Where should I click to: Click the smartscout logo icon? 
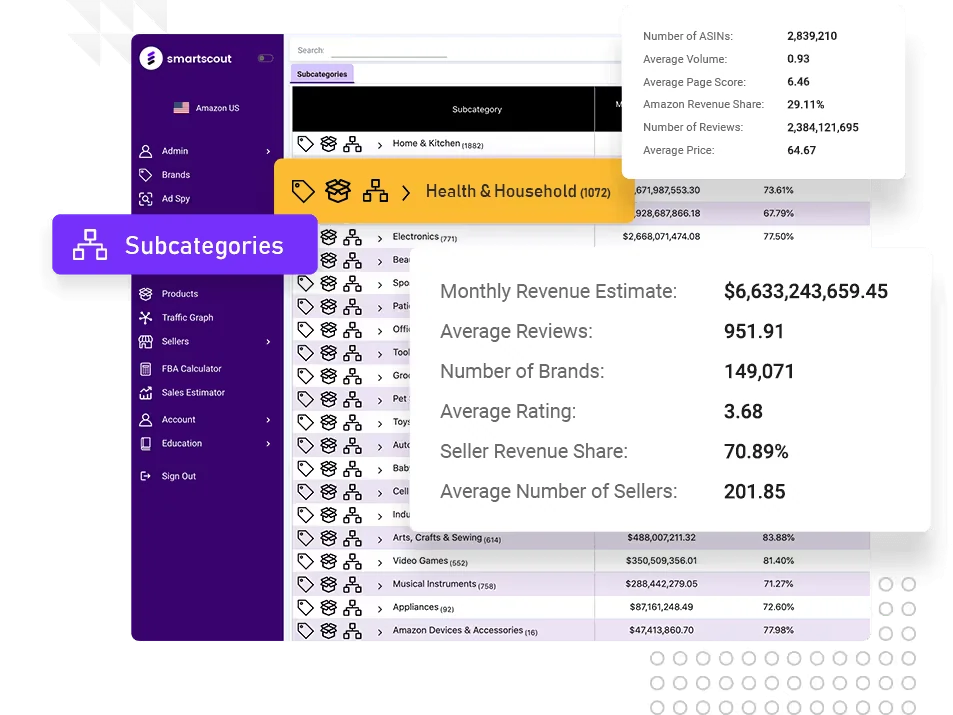click(x=151, y=57)
